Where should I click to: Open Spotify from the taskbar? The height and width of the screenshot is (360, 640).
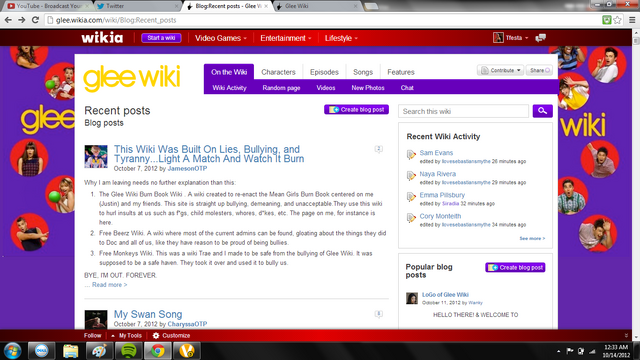pyautogui.click(x=129, y=351)
